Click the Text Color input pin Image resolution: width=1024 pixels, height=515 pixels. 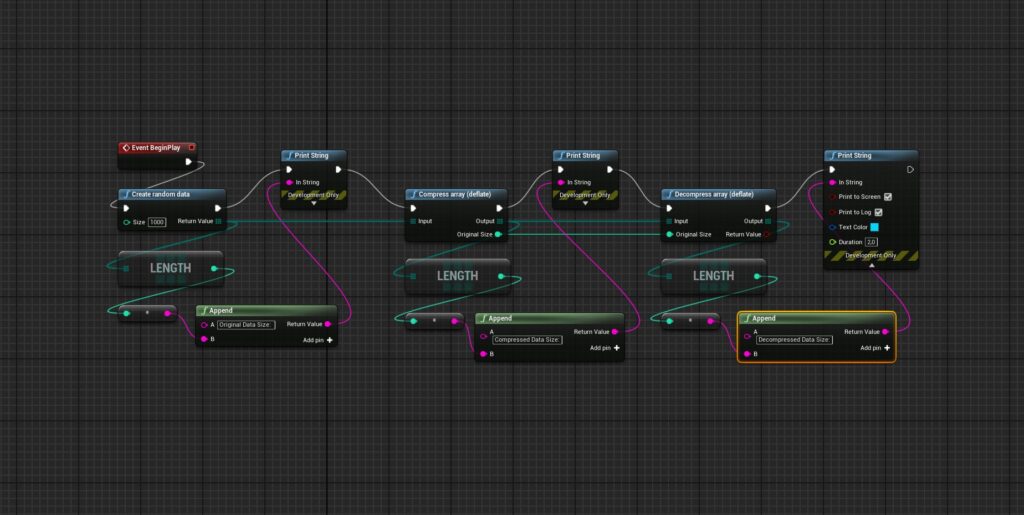point(831,227)
